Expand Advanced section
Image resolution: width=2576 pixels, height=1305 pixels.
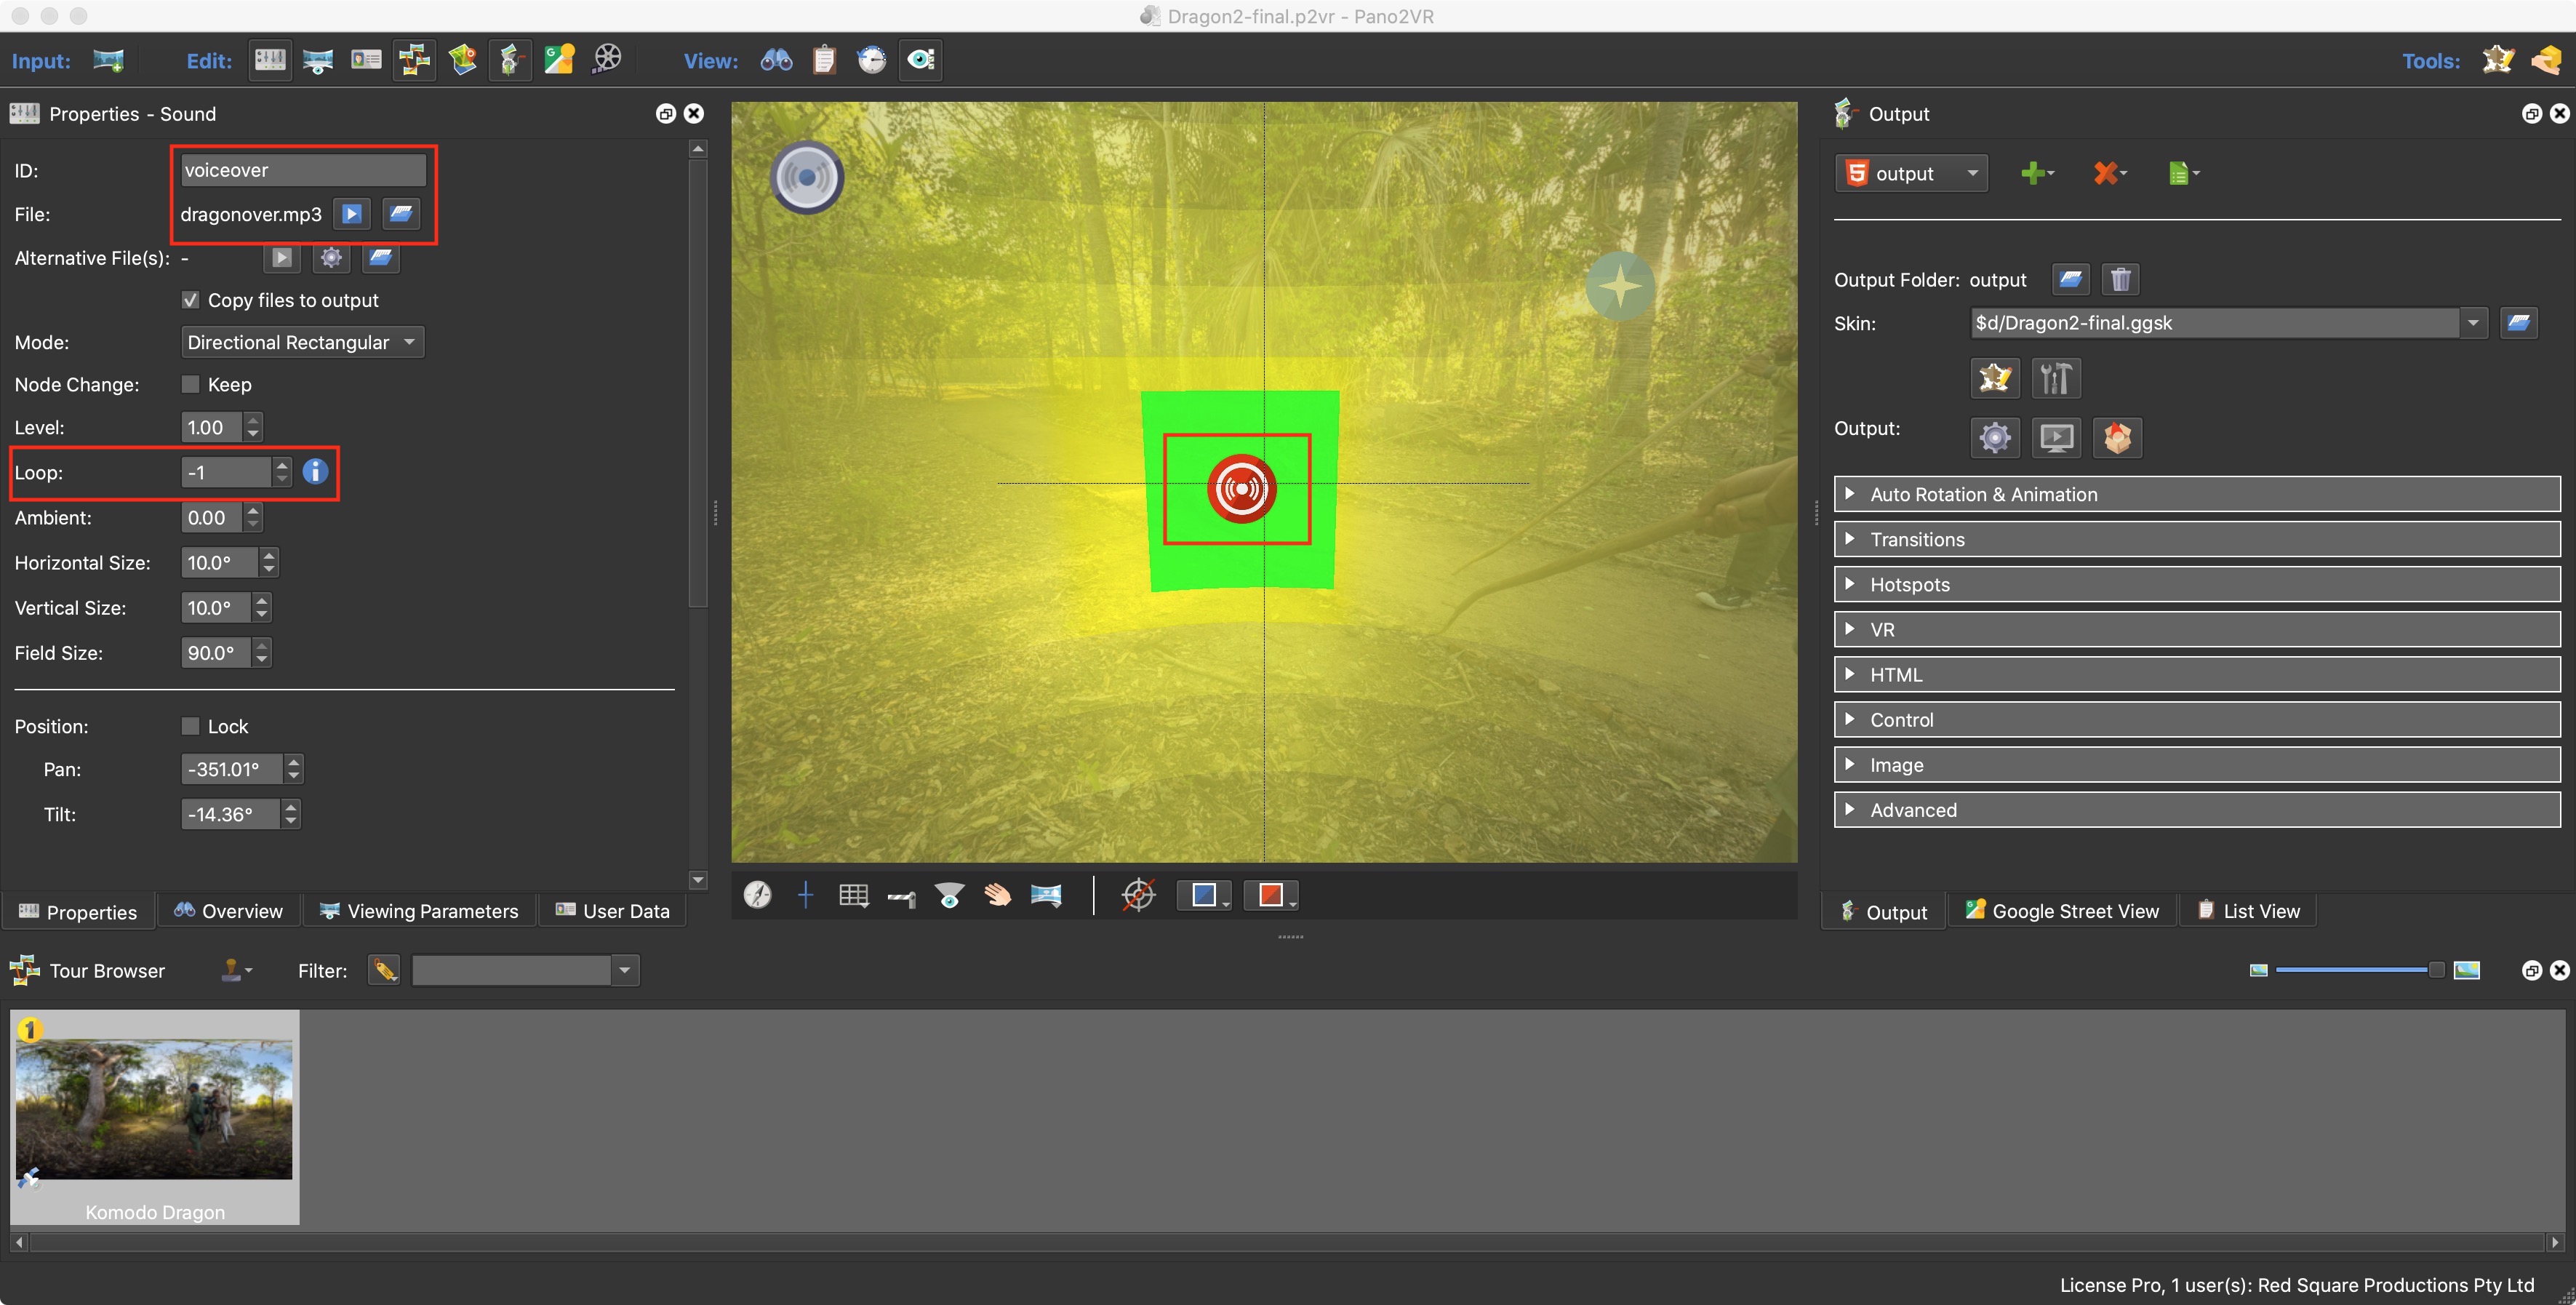click(x=2196, y=810)
